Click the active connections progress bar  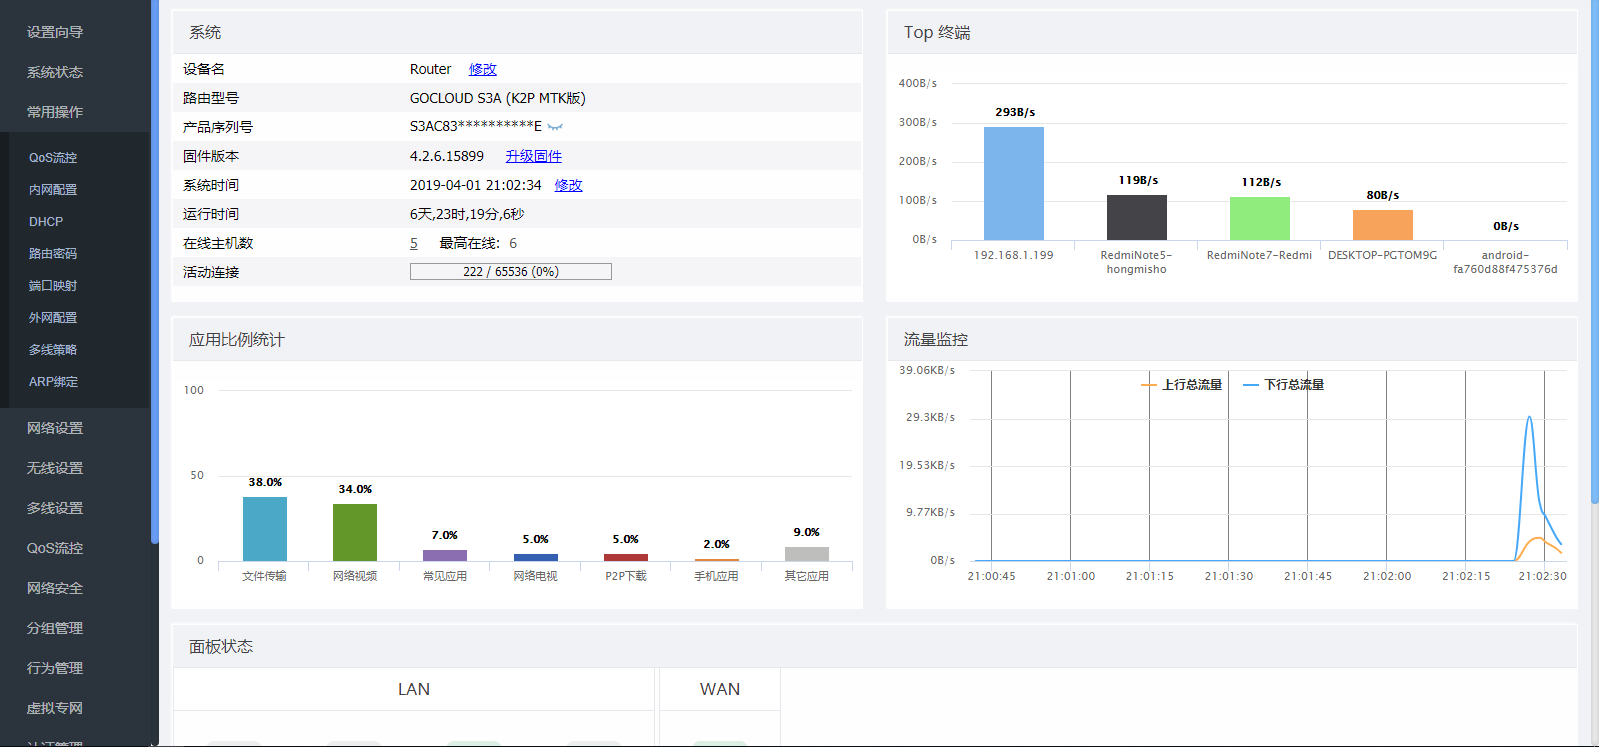pyautogui.click(x=510, y=272)
